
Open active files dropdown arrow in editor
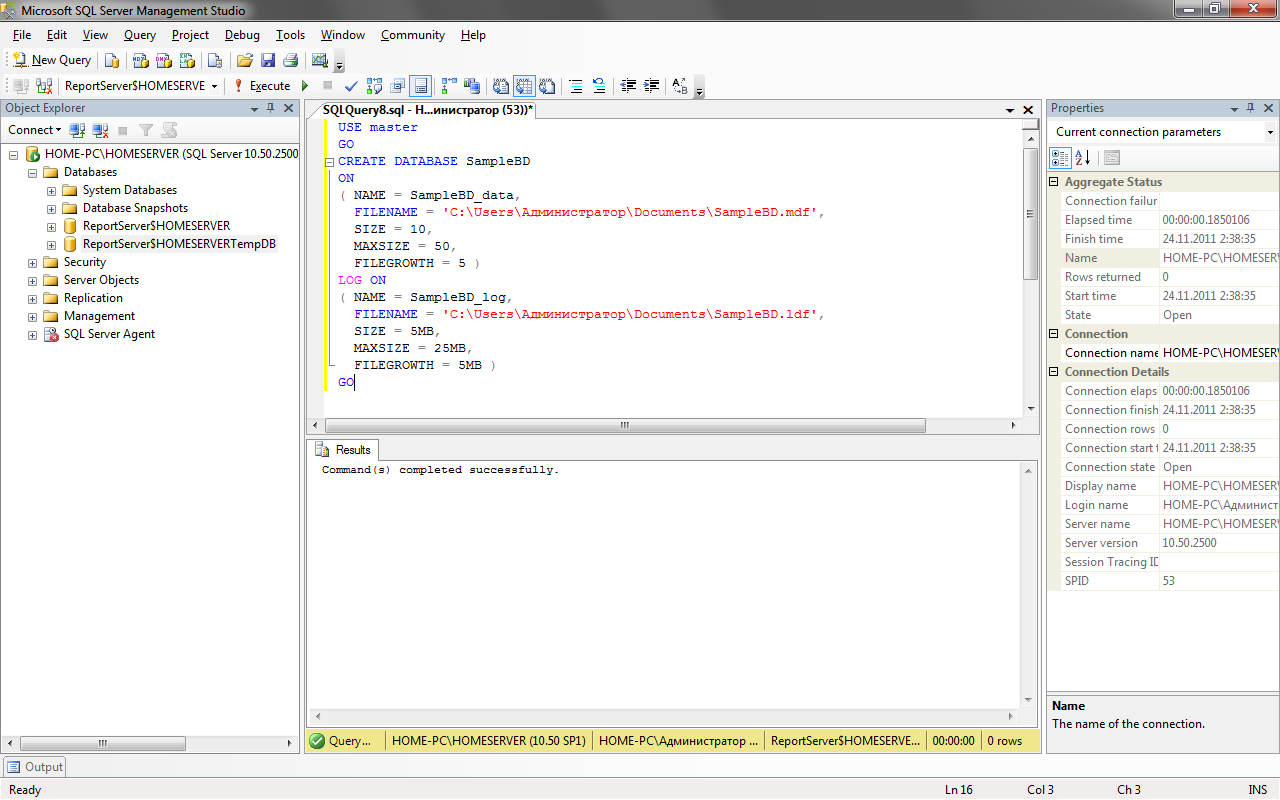1010,109
